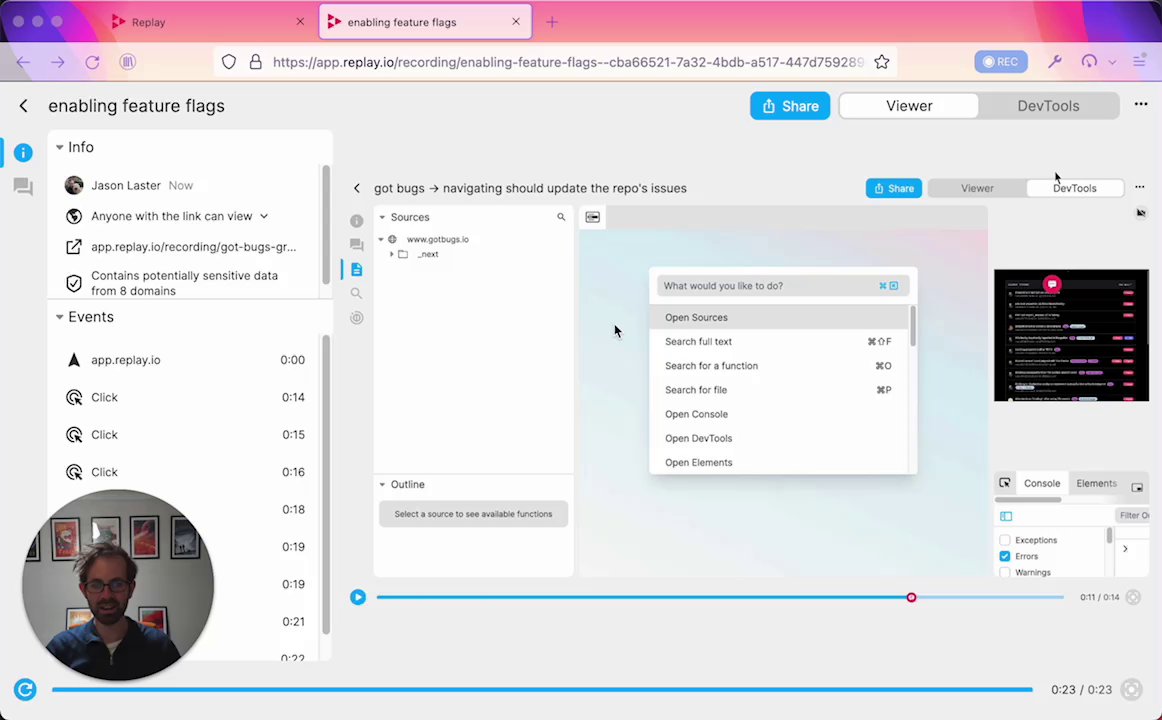Collapse the Info section

coord(59,147)
